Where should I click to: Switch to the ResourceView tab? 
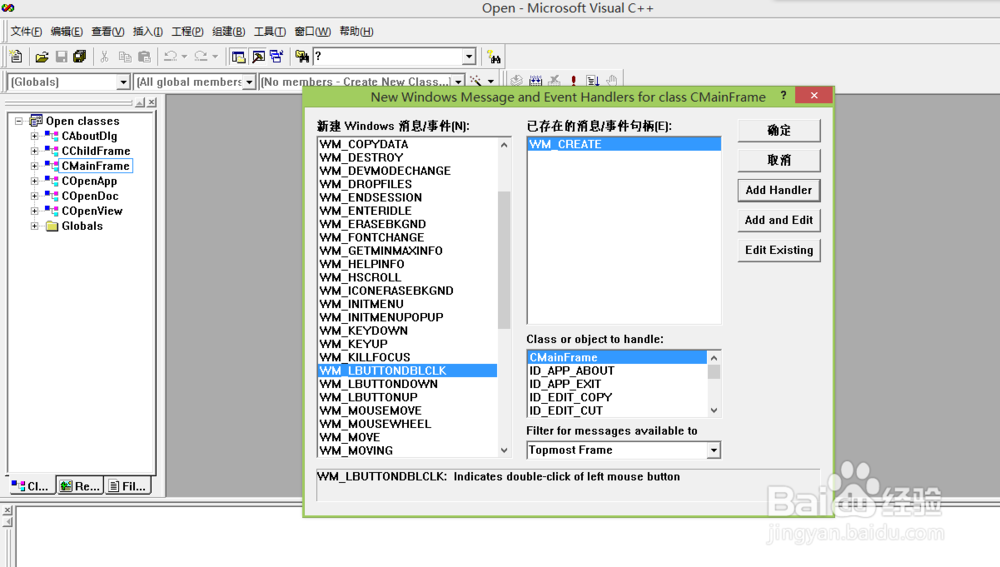[80, 486]
